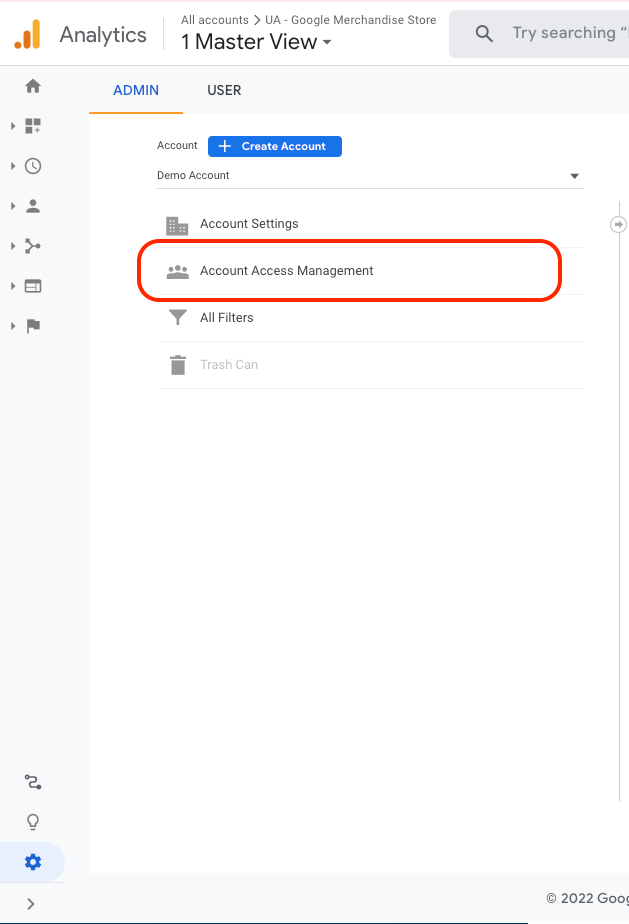Open Account Access Management
The height and width of the screenshot is (924, 629).
(x=287, y=271)
